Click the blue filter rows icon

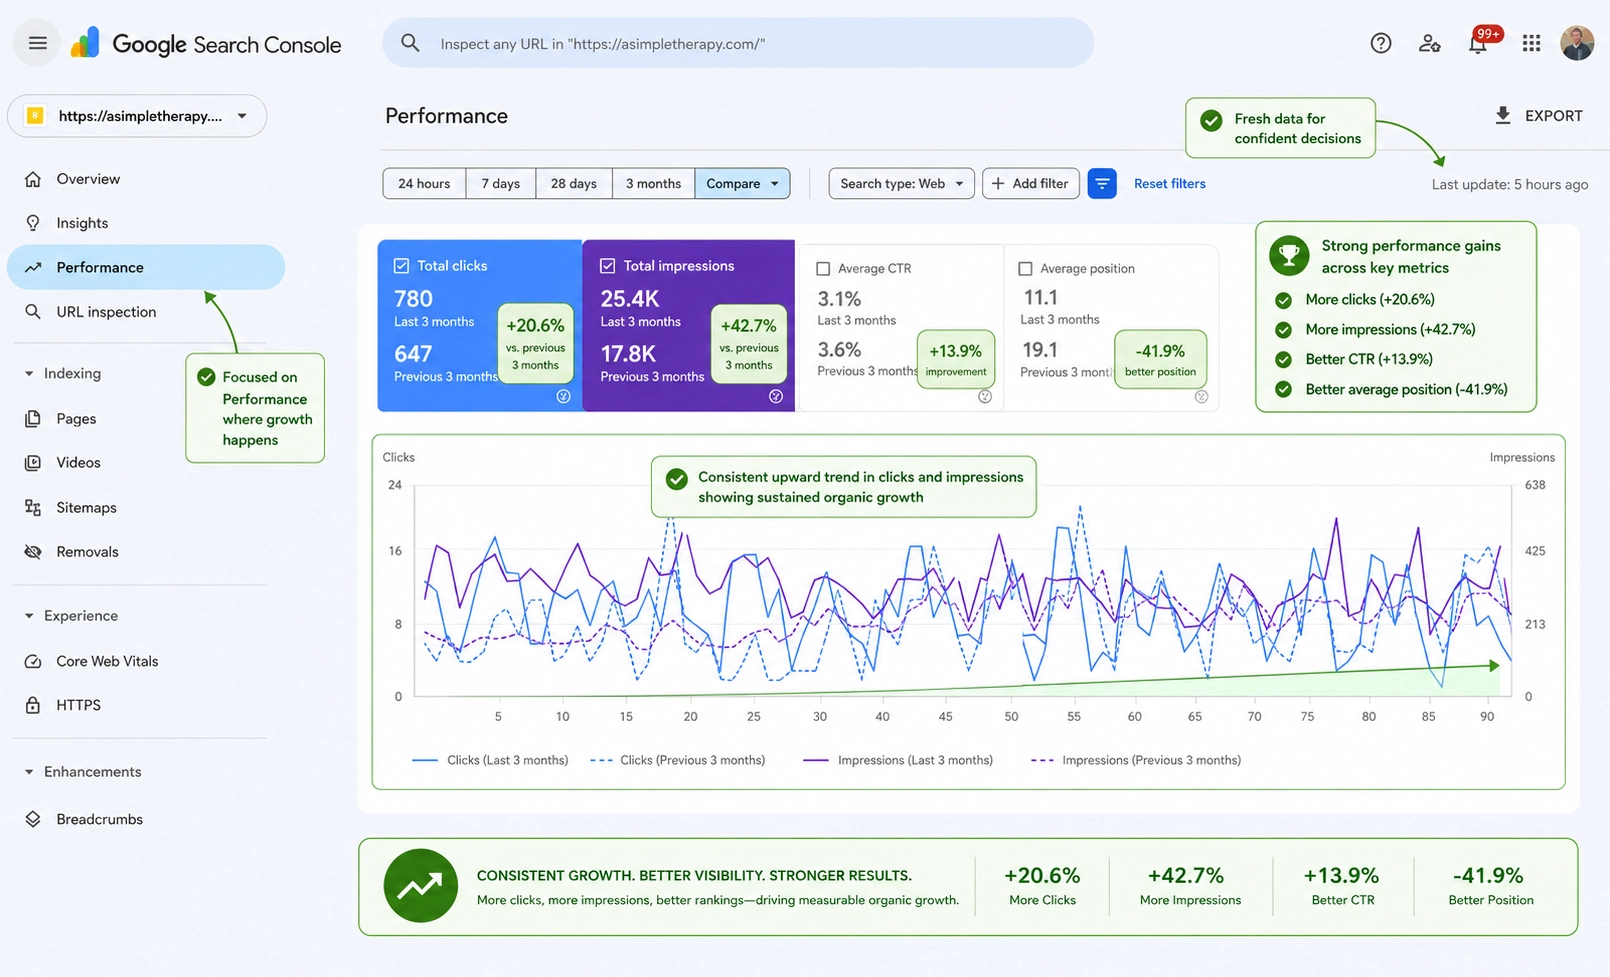tap(1101, 183)
